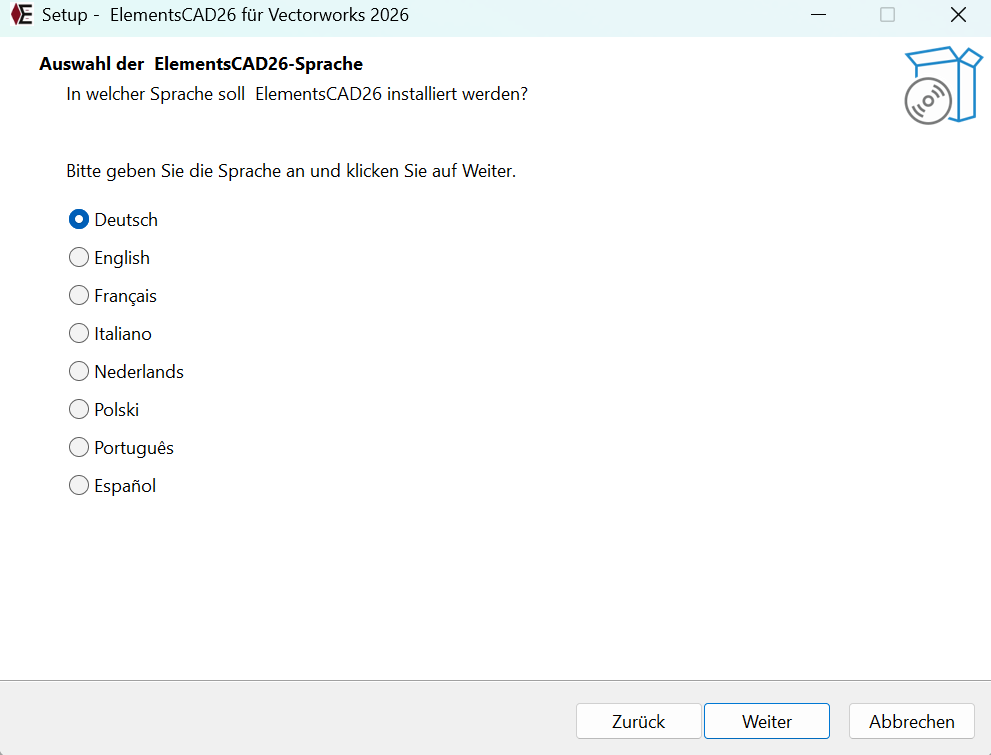Click the installer box and disc icon

(943, 86)
